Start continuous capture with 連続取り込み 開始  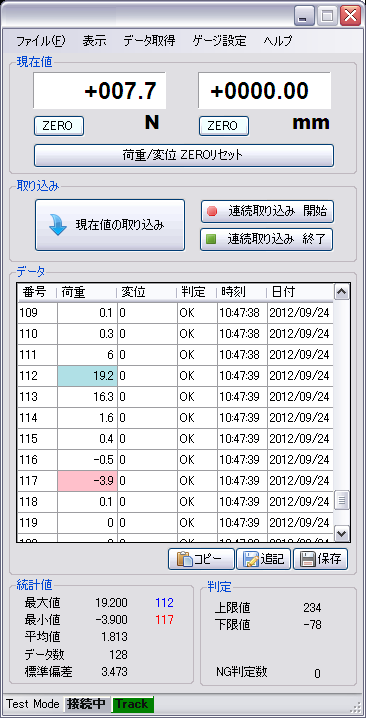click(x=267, y=211)
